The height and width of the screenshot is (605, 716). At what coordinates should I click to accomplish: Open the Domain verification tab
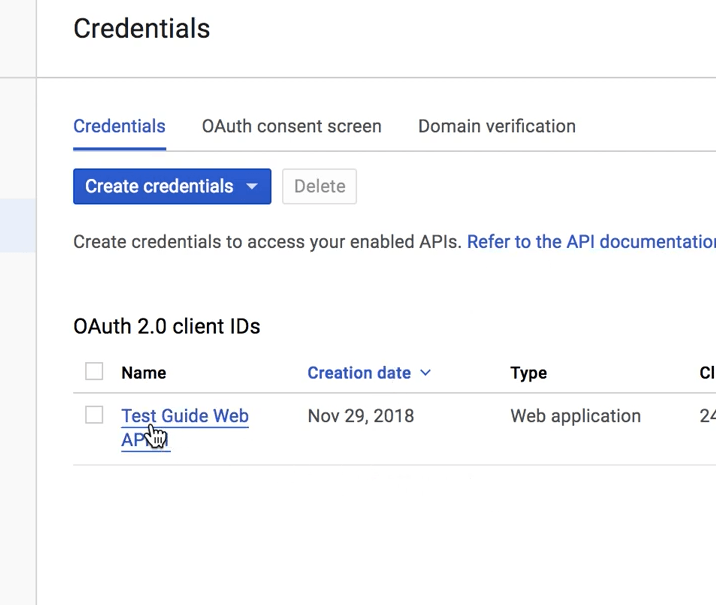(497, 126)
